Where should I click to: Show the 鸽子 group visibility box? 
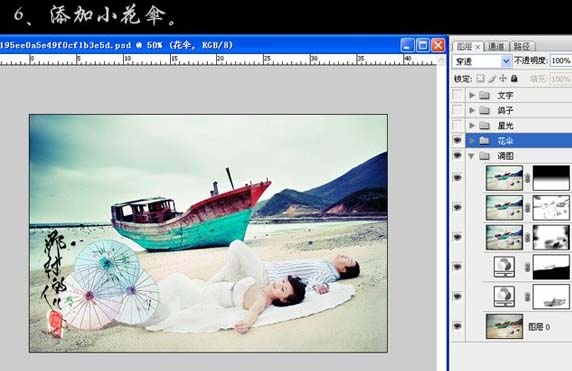coord(457,110)
